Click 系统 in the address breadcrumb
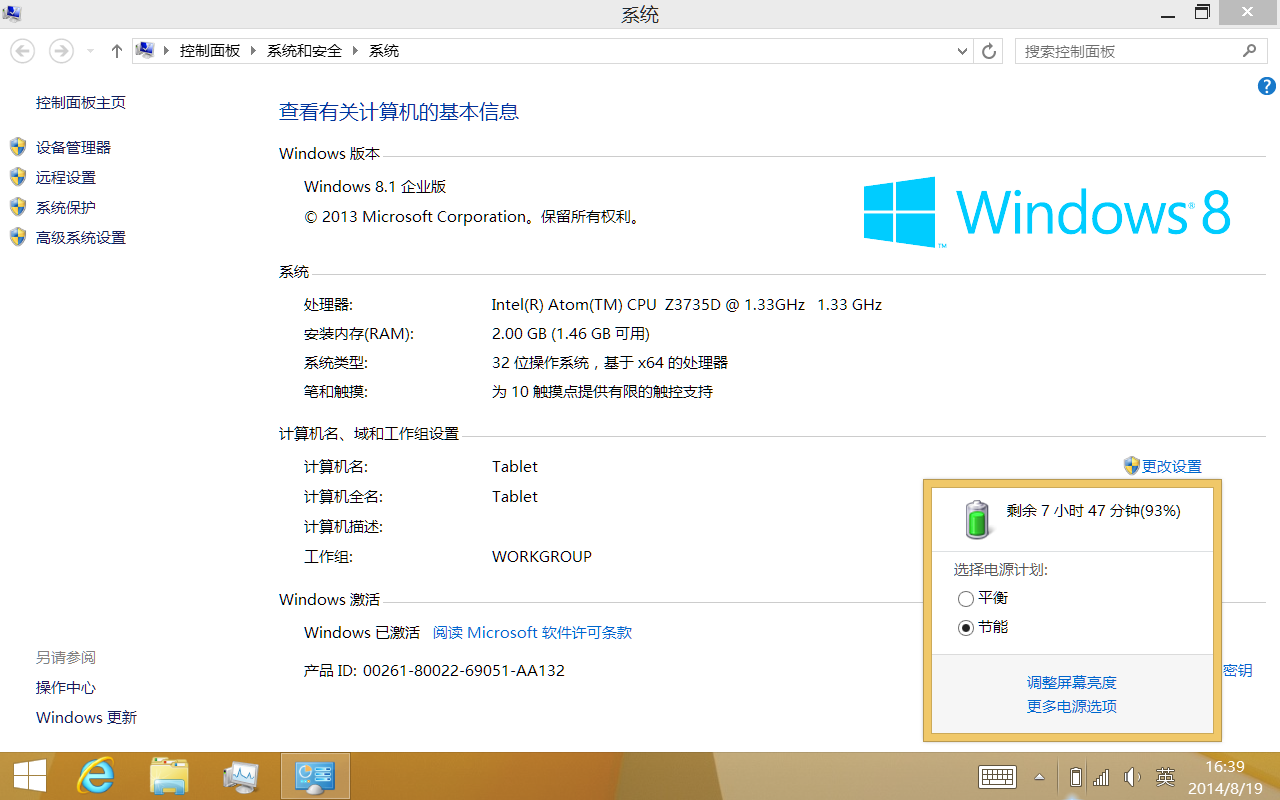 pos(384,51)
